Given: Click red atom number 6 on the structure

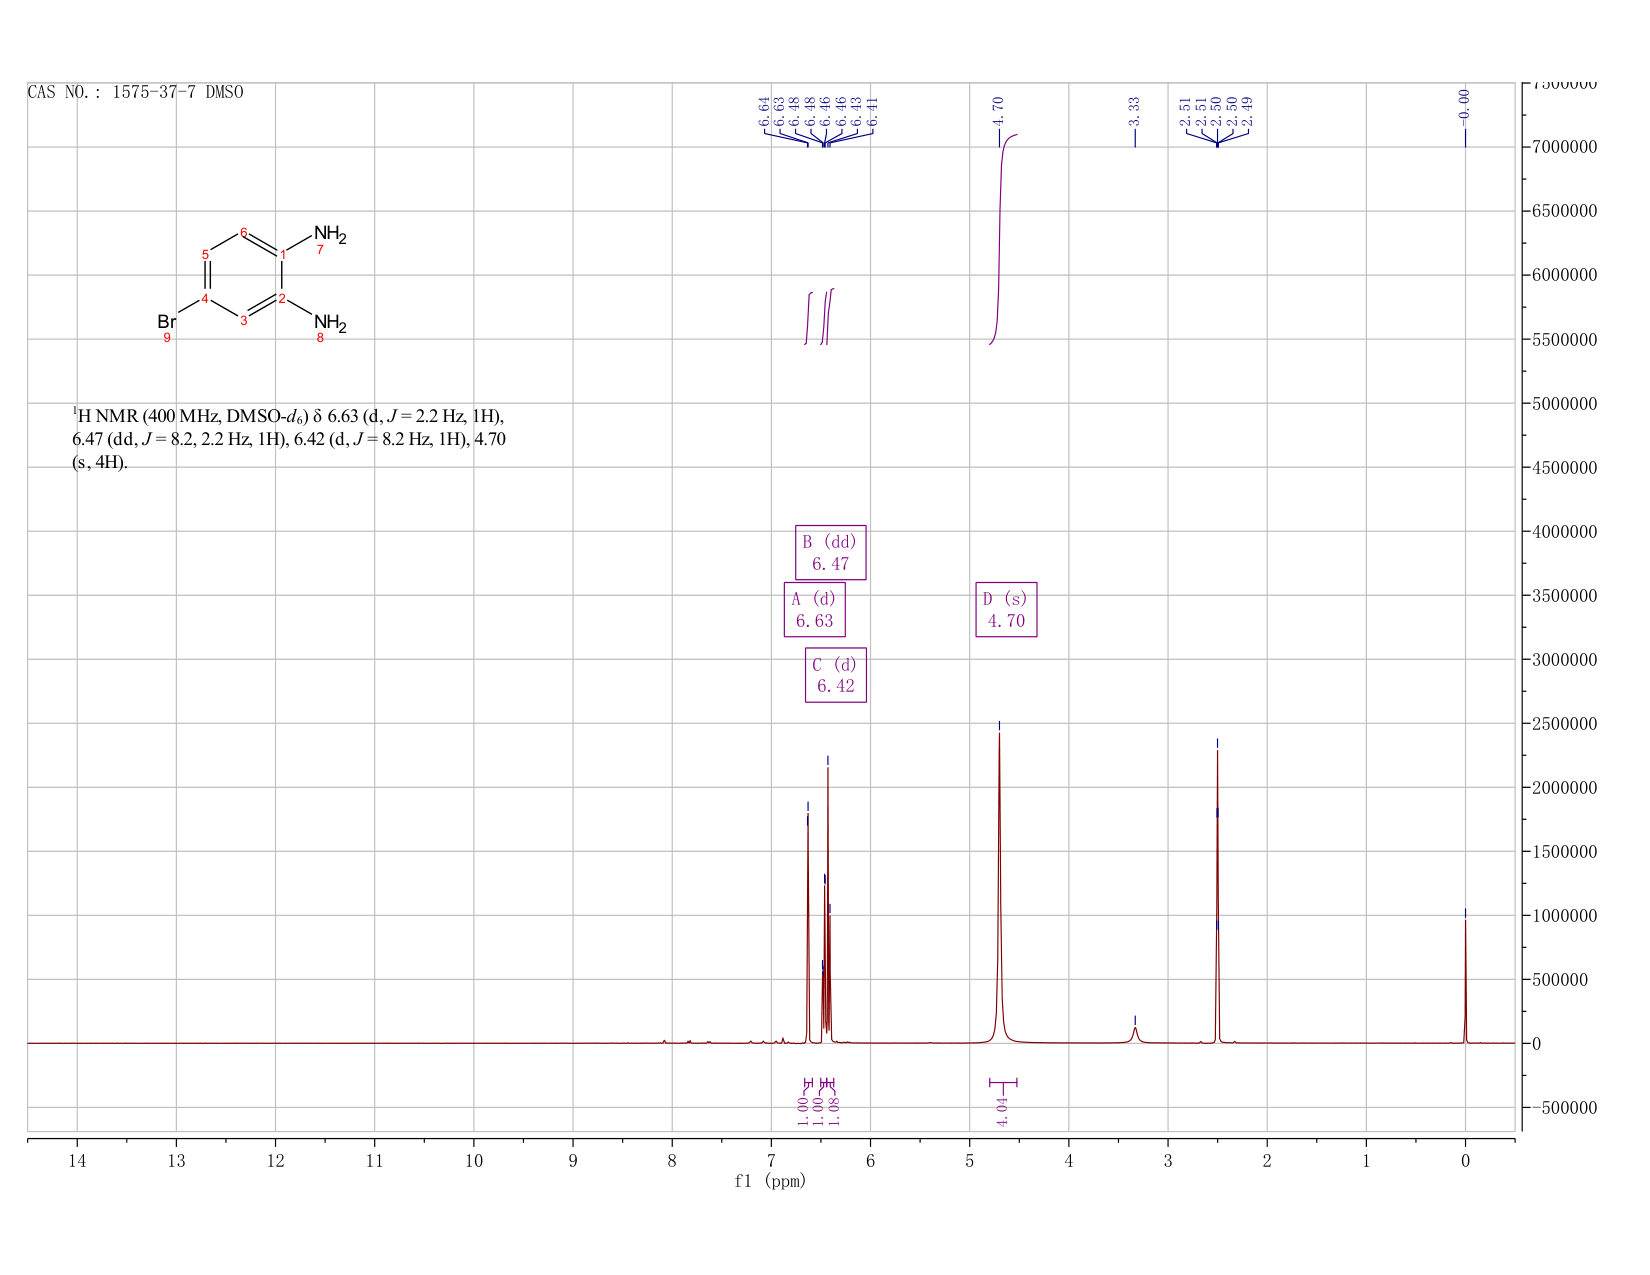Looking at the screenshot, I should tap(243, 233).
